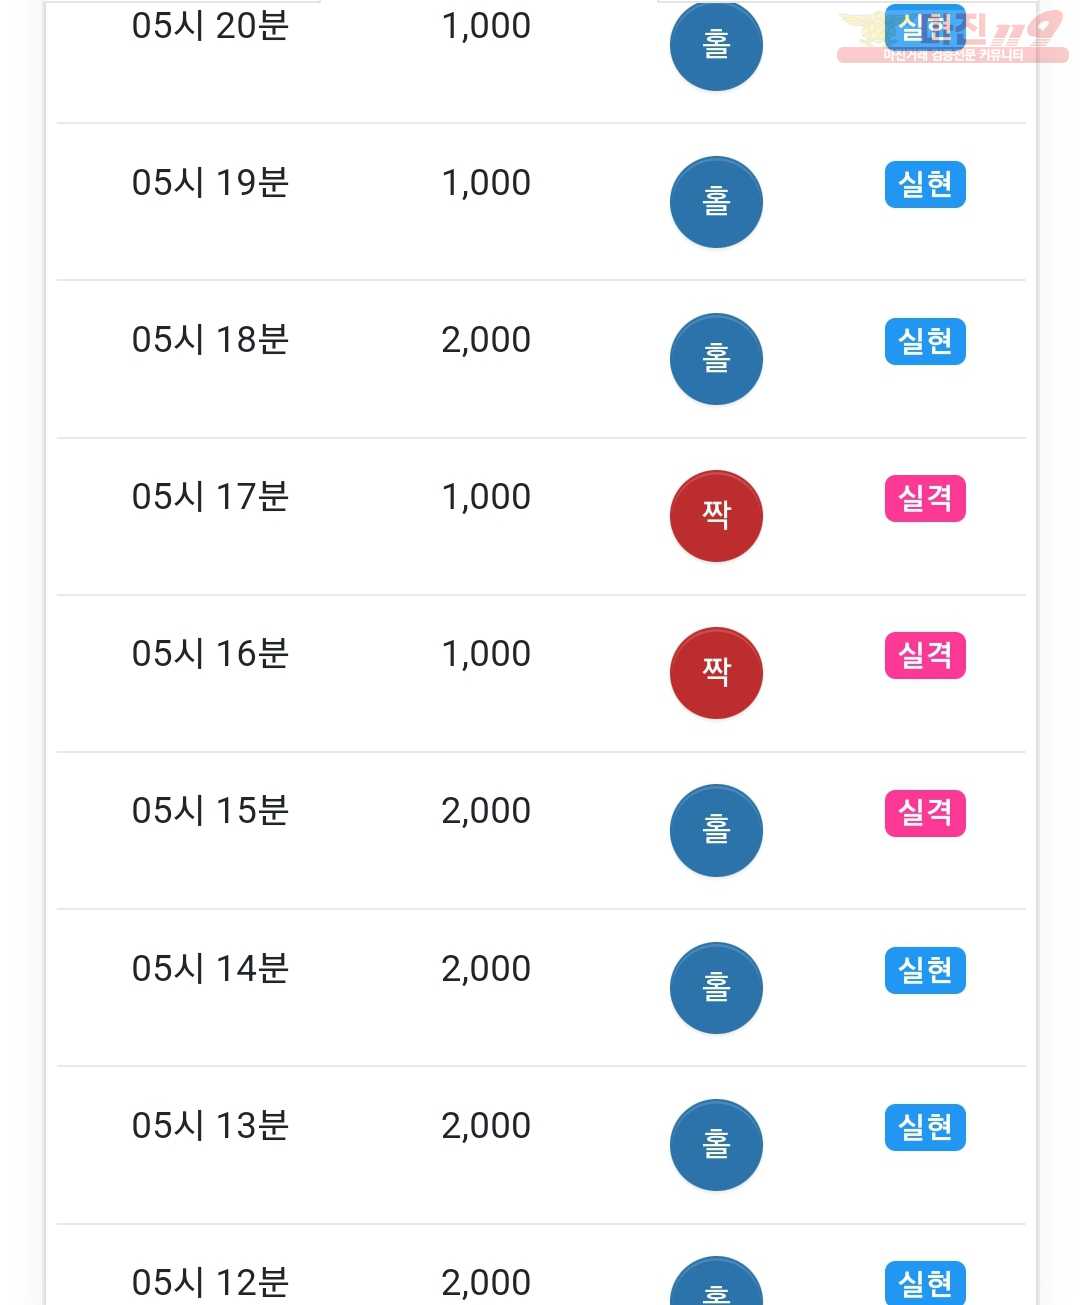Select the 1,000 amount for 05시 16분

tap(486, 654)
